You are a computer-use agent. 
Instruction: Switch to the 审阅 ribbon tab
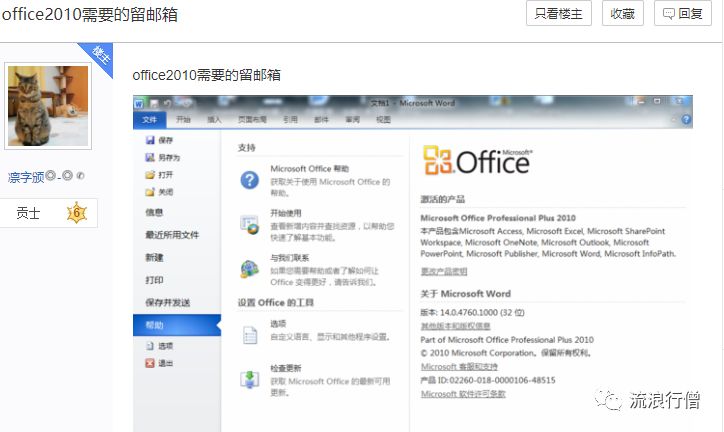point(352,120)
